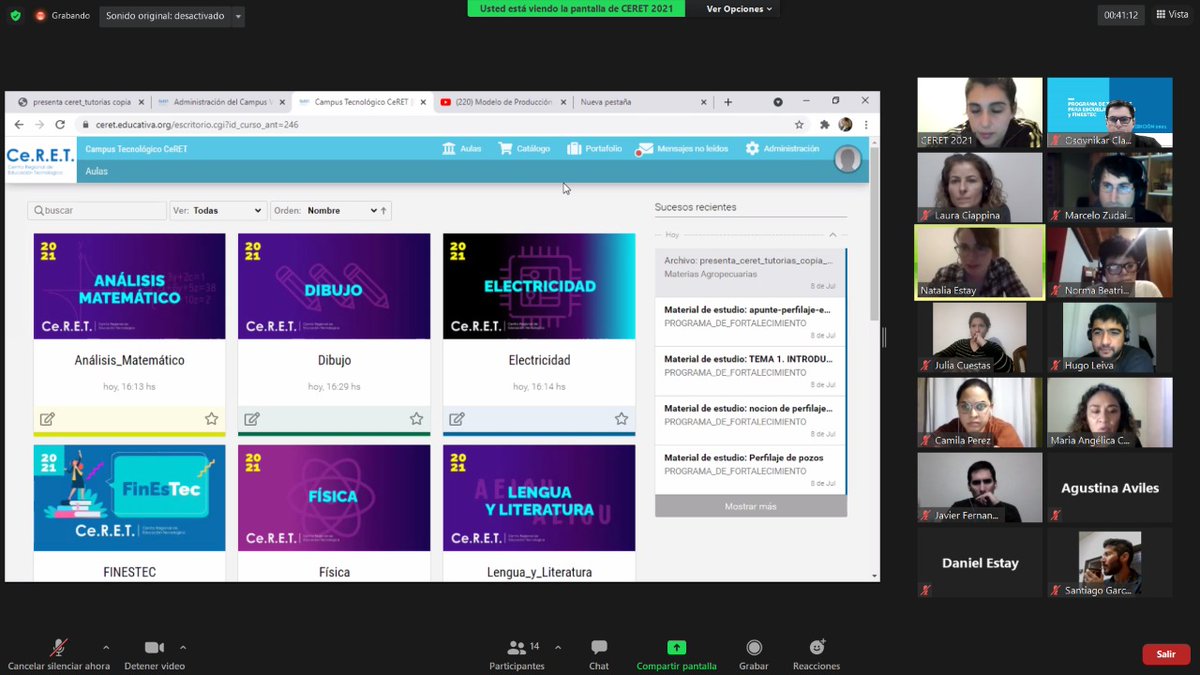Click Sonido original: desactivado button
Viewport: 1200px width, 675px height.
point(165,16)
